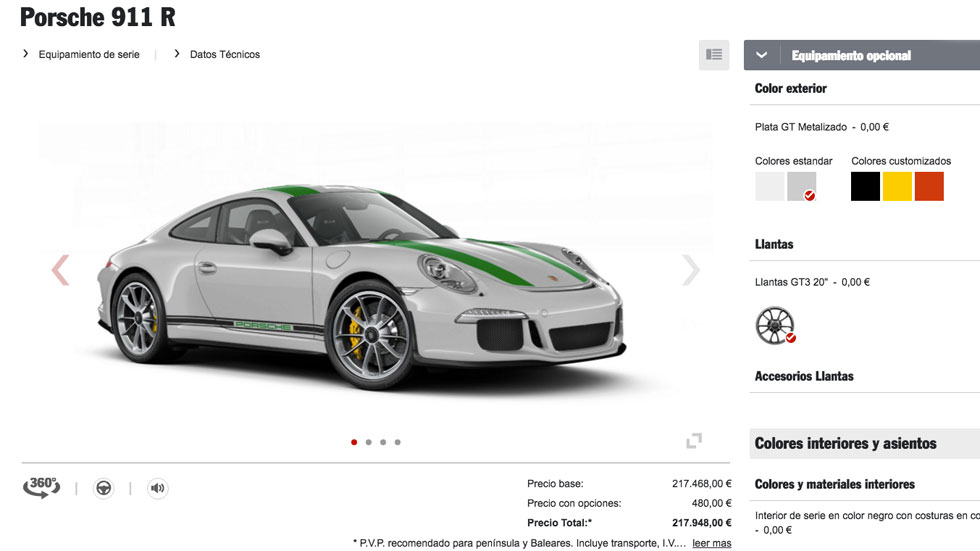Open Colores interiores y asientos section
Screen dimensions: 980x551
pyautogui.click(x=865, y=444)
